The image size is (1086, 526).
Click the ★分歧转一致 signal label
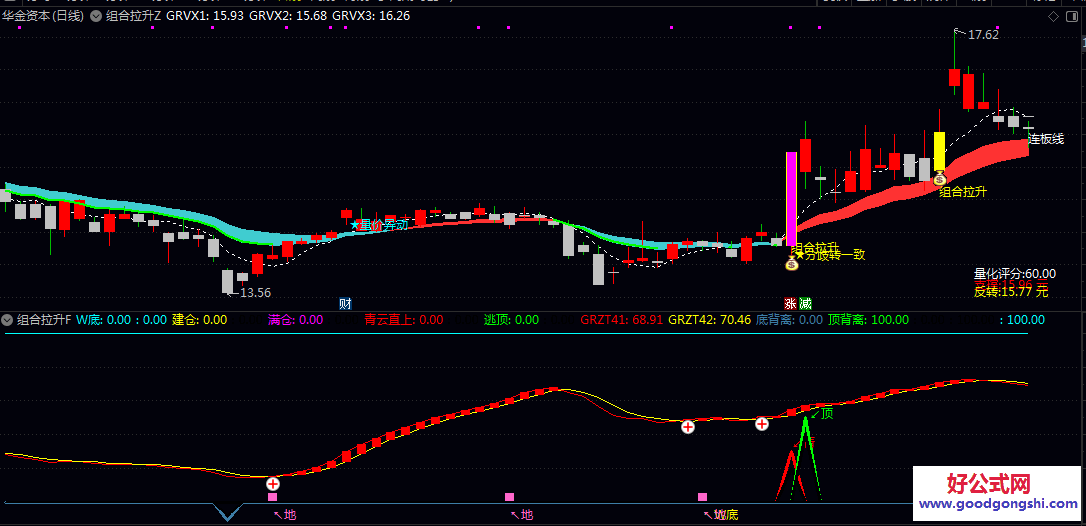click(830, 254)
